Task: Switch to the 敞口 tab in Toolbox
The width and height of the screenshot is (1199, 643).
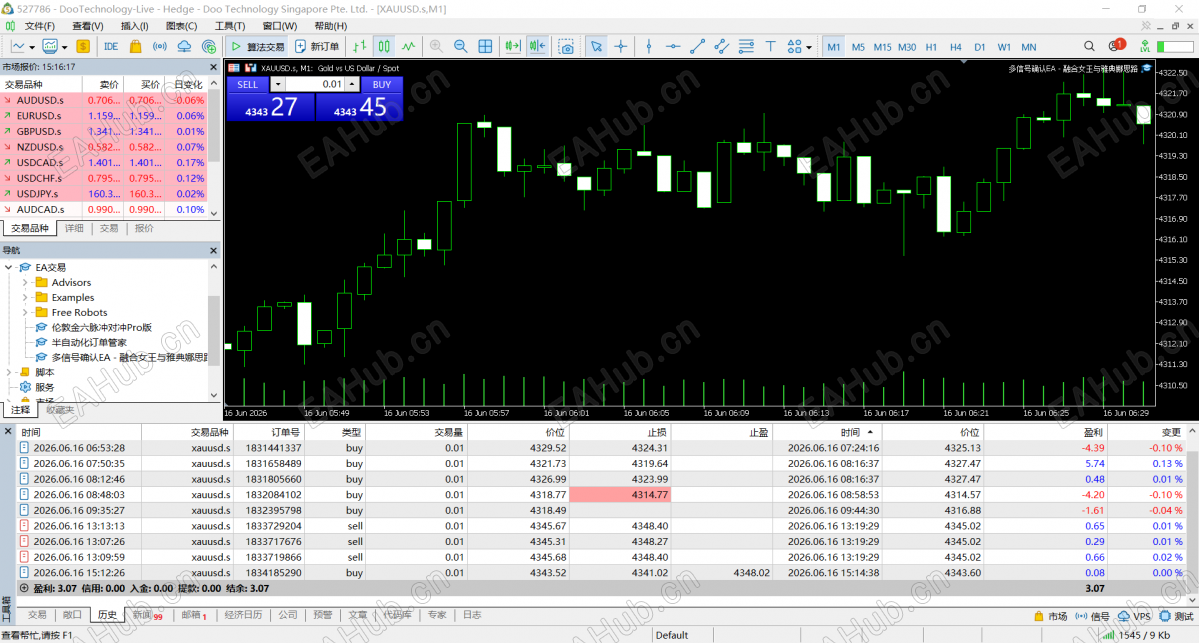Action: [72, 615]
